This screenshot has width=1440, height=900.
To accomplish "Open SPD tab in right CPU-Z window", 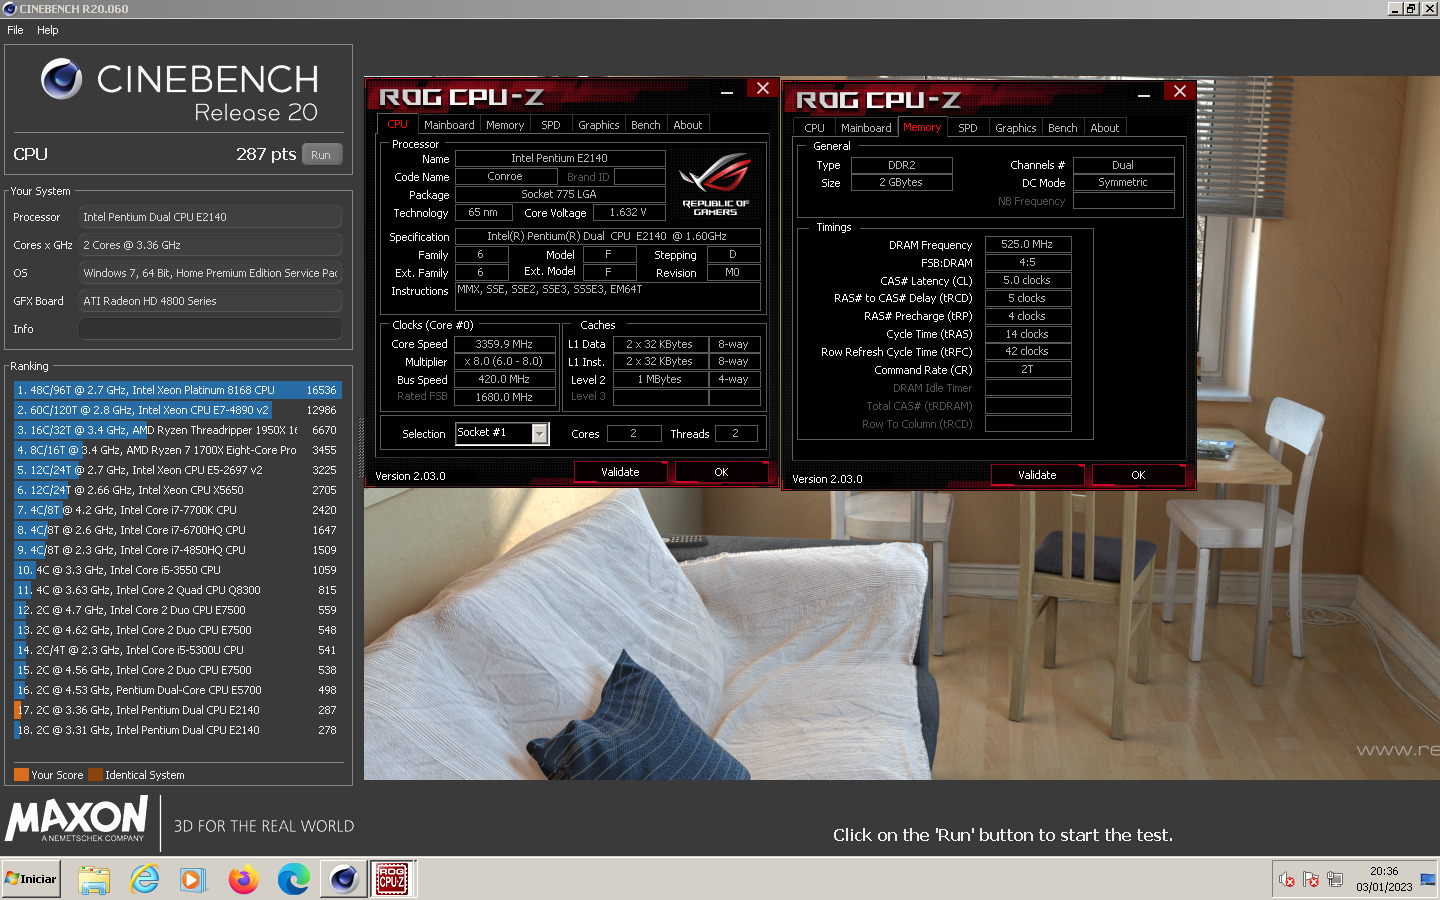I will [x=968, y=128].
